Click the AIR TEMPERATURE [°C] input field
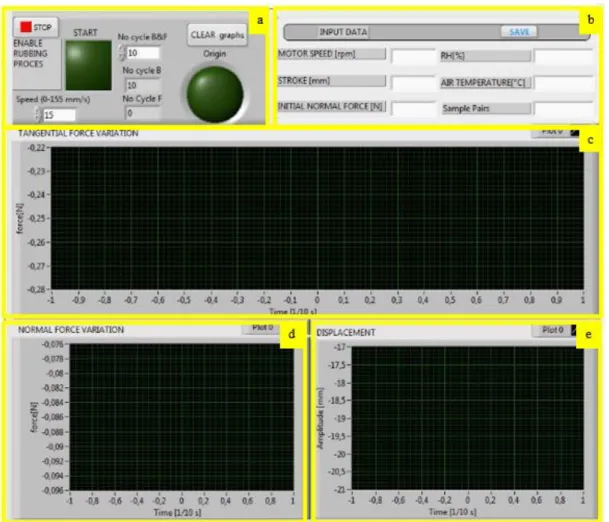Viewport: 609px width, 522px height. tap(563, 83)
